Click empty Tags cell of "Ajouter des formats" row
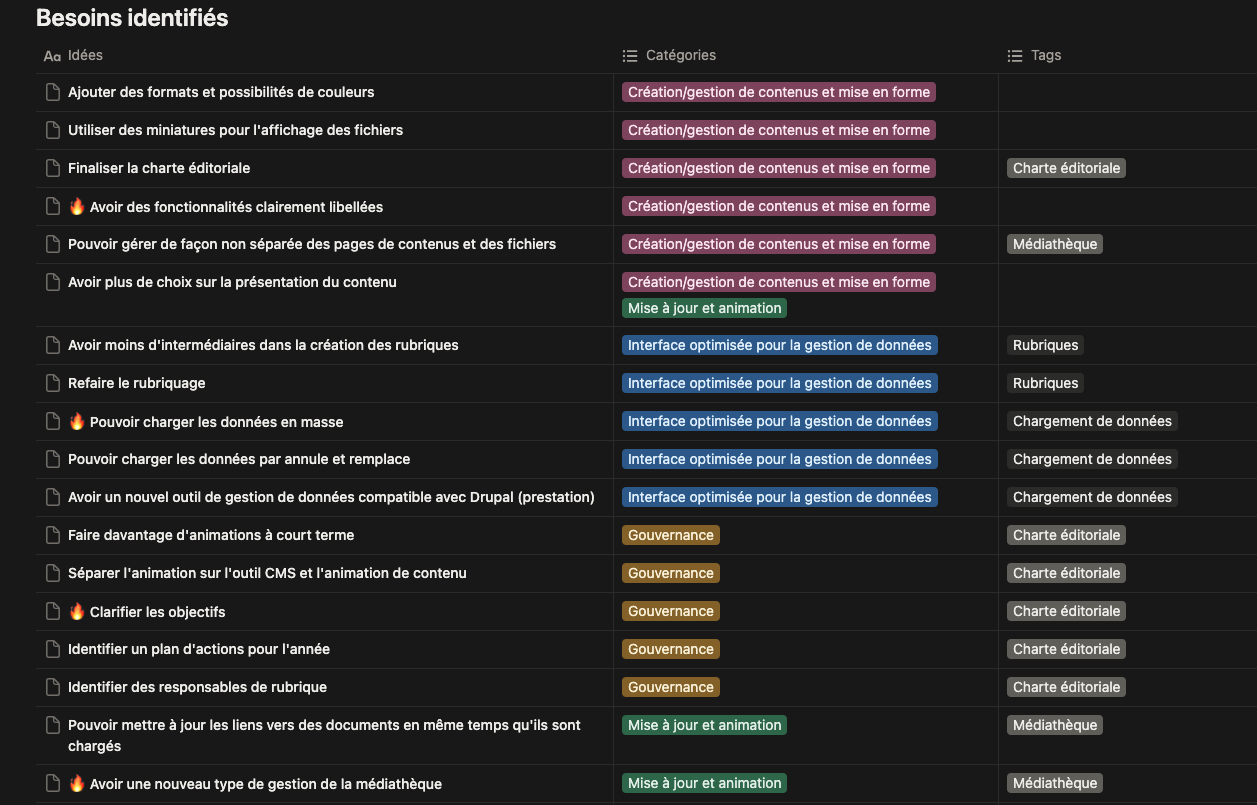 coord(1128,92)
